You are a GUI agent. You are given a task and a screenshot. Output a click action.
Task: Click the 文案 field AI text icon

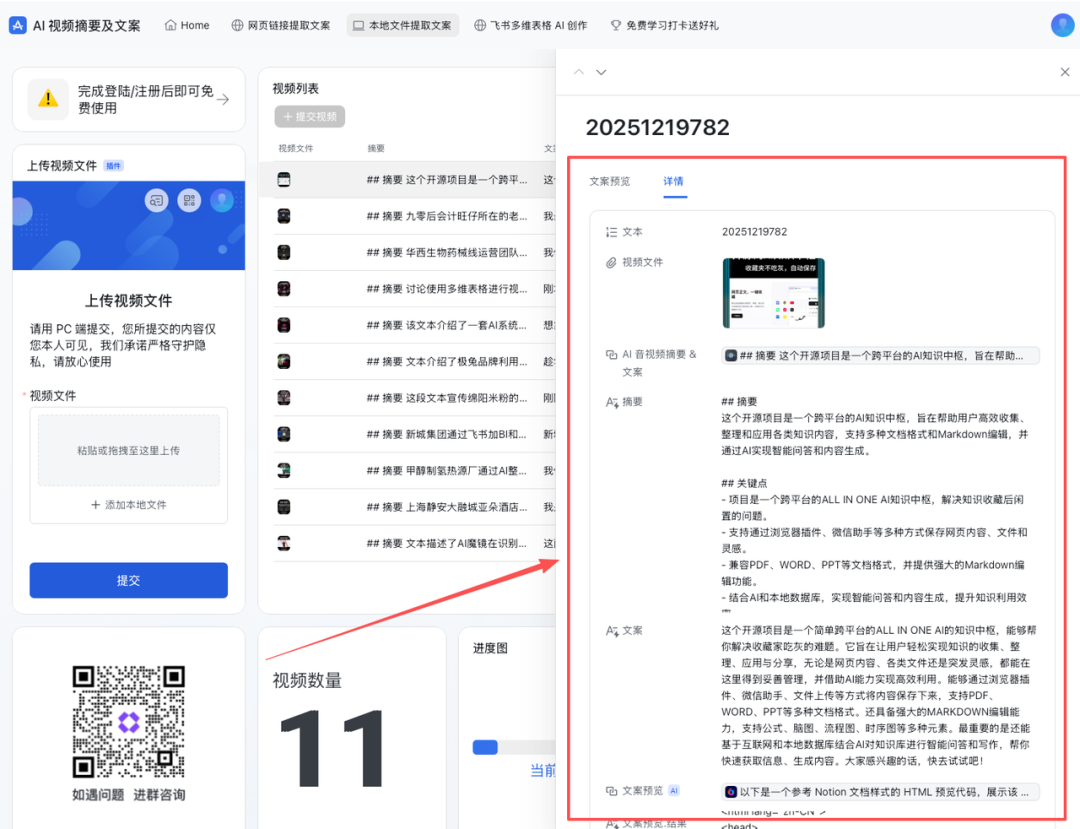(612, 631)
